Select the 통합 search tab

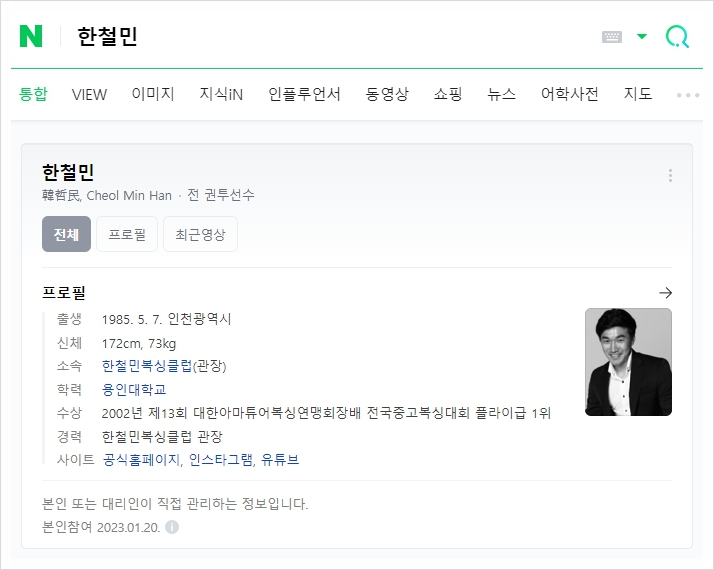(x=33, y=94)
